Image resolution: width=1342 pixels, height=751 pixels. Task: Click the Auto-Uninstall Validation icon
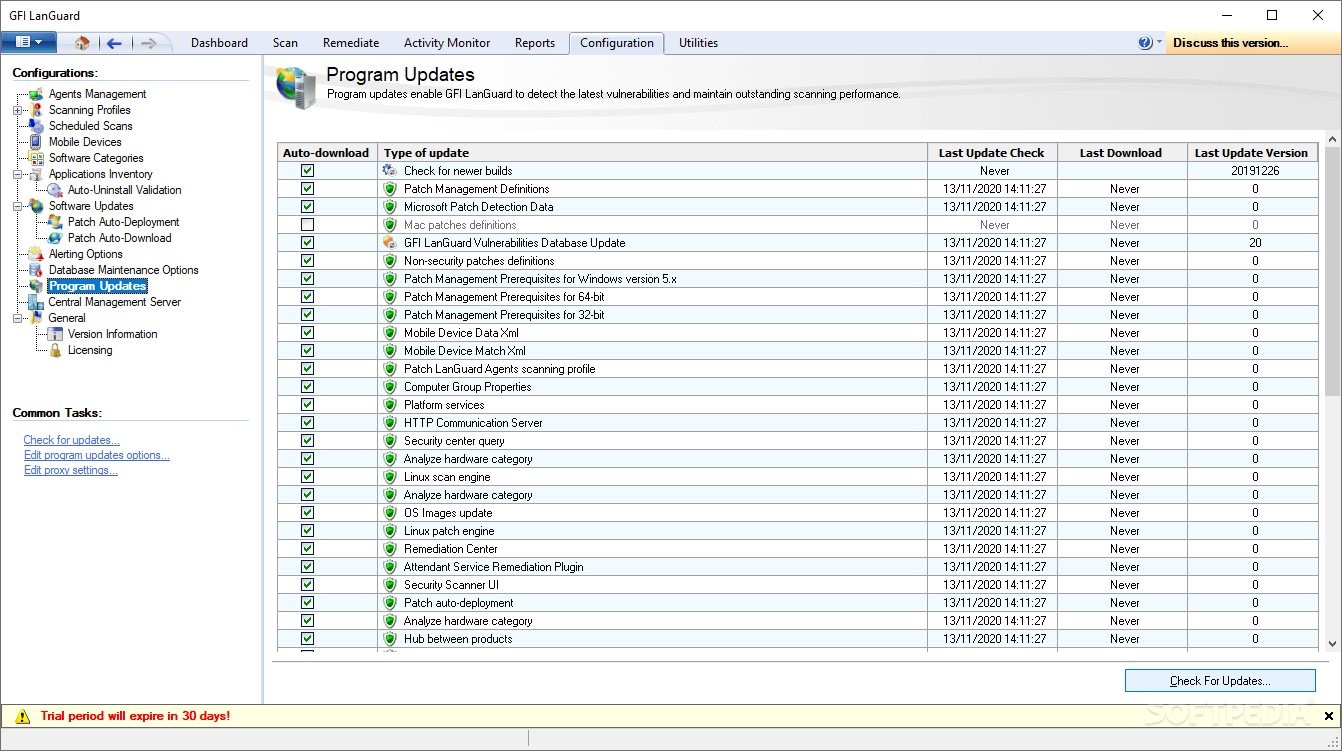coord(55,190)
